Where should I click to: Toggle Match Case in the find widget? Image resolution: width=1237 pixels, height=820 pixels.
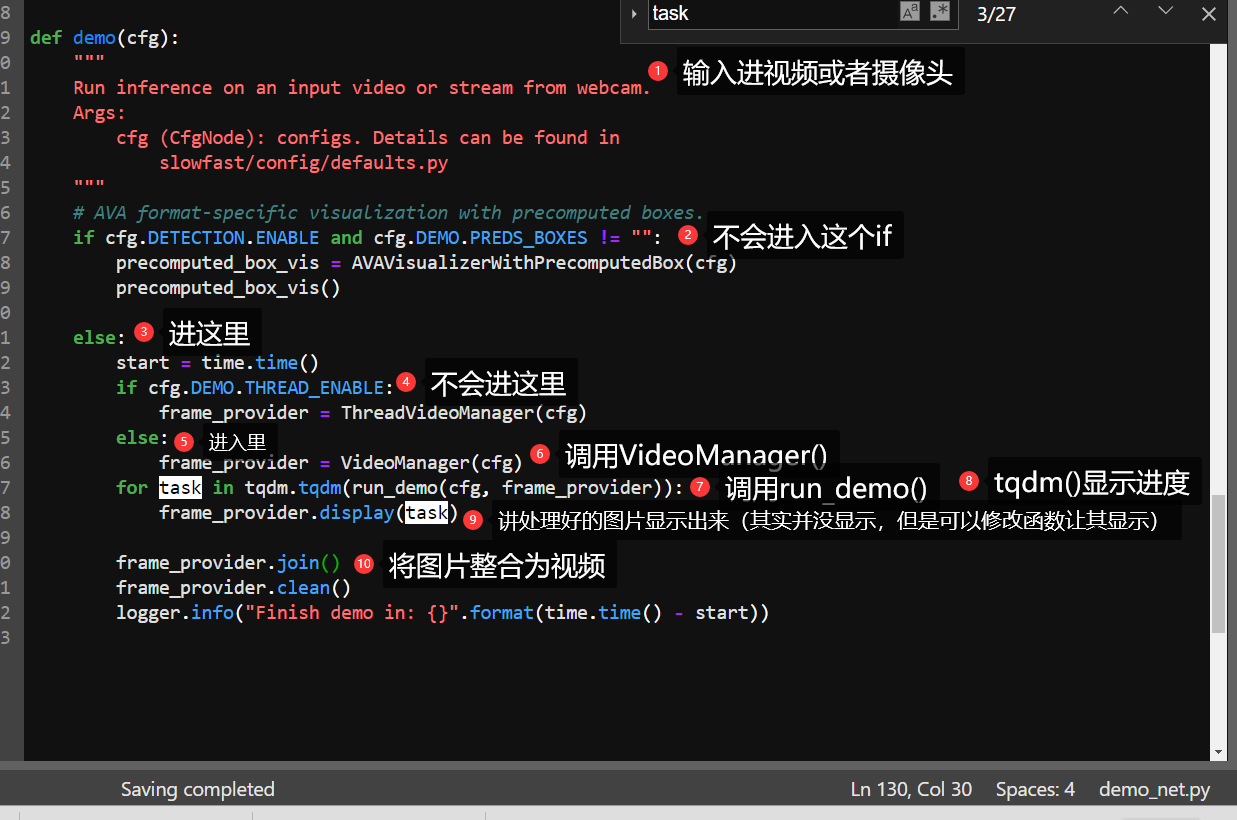pyautogui.click(x=909, y=13)
